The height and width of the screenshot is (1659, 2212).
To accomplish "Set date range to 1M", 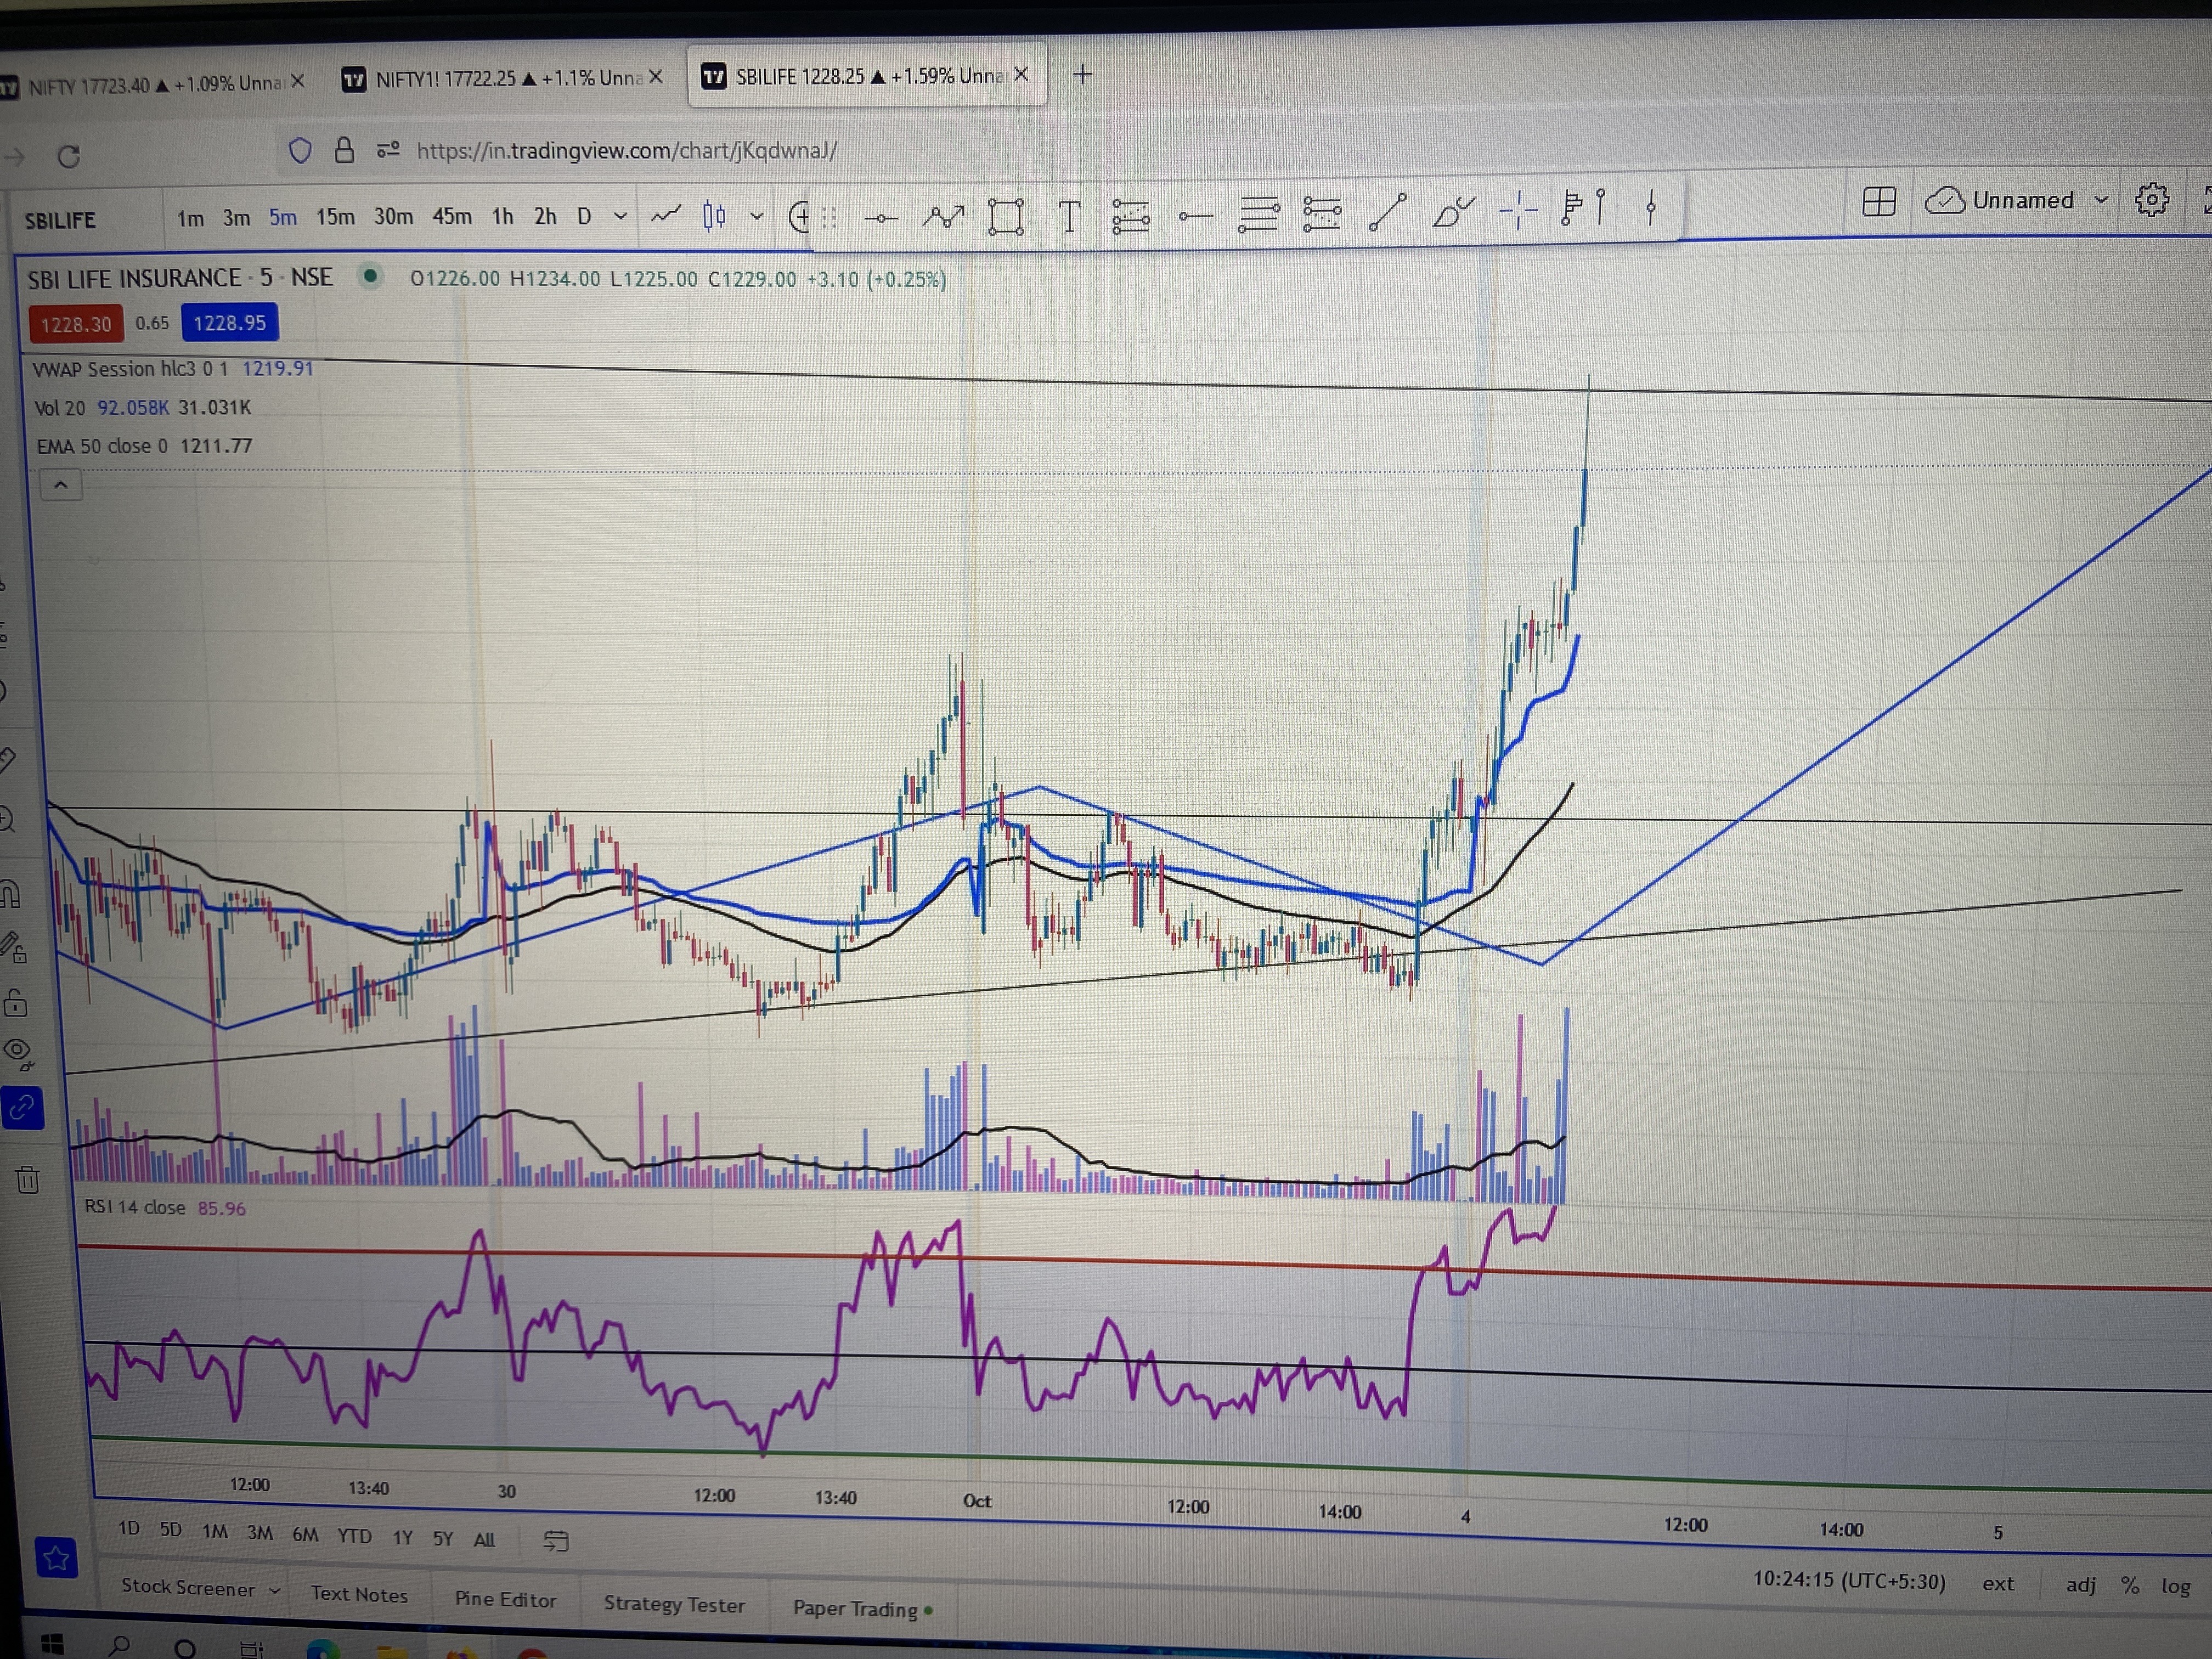I will coord(215,1531).
